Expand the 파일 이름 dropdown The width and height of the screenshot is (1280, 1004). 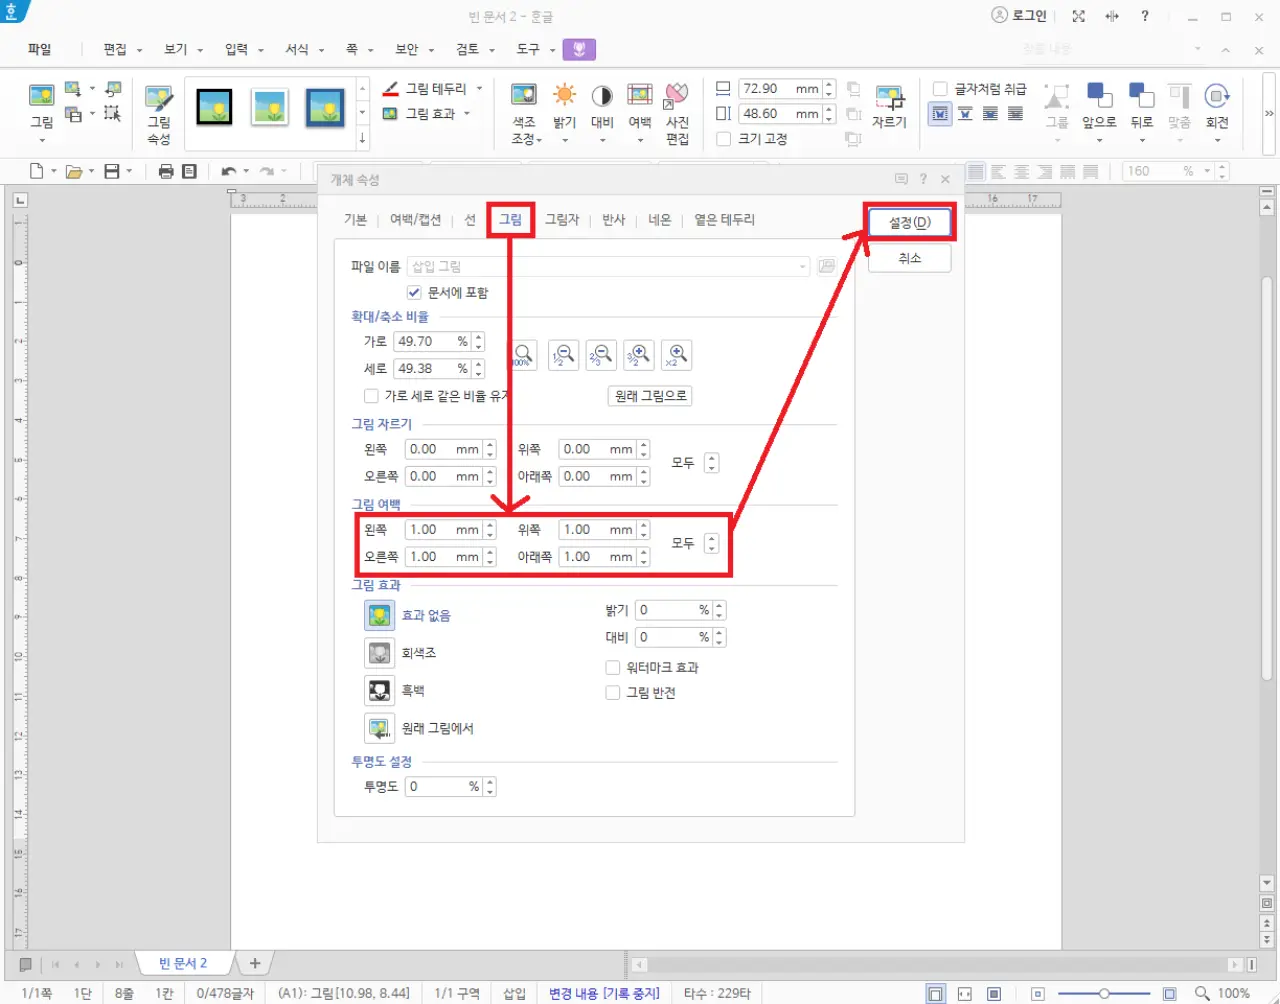tap(802, 266)
